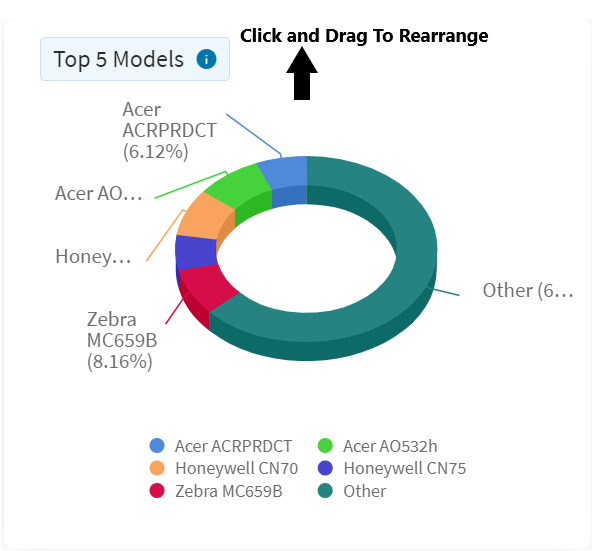This screenshot has width=593, height=551.
Task: Toggle Acer ACRPRDCT legend series
Action: point(220,446)
